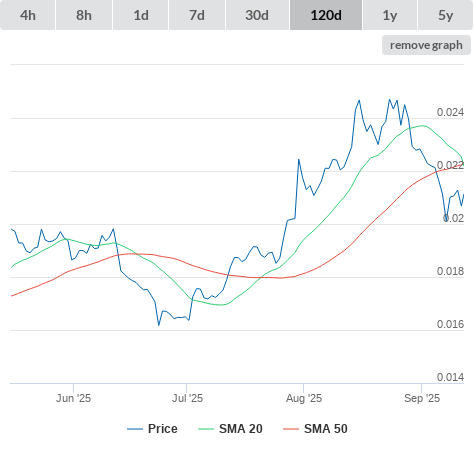Click the blue Price legend line swatch
Image resolution: width=474 pixels, height=455 pixels.
[x=135, y=429]
